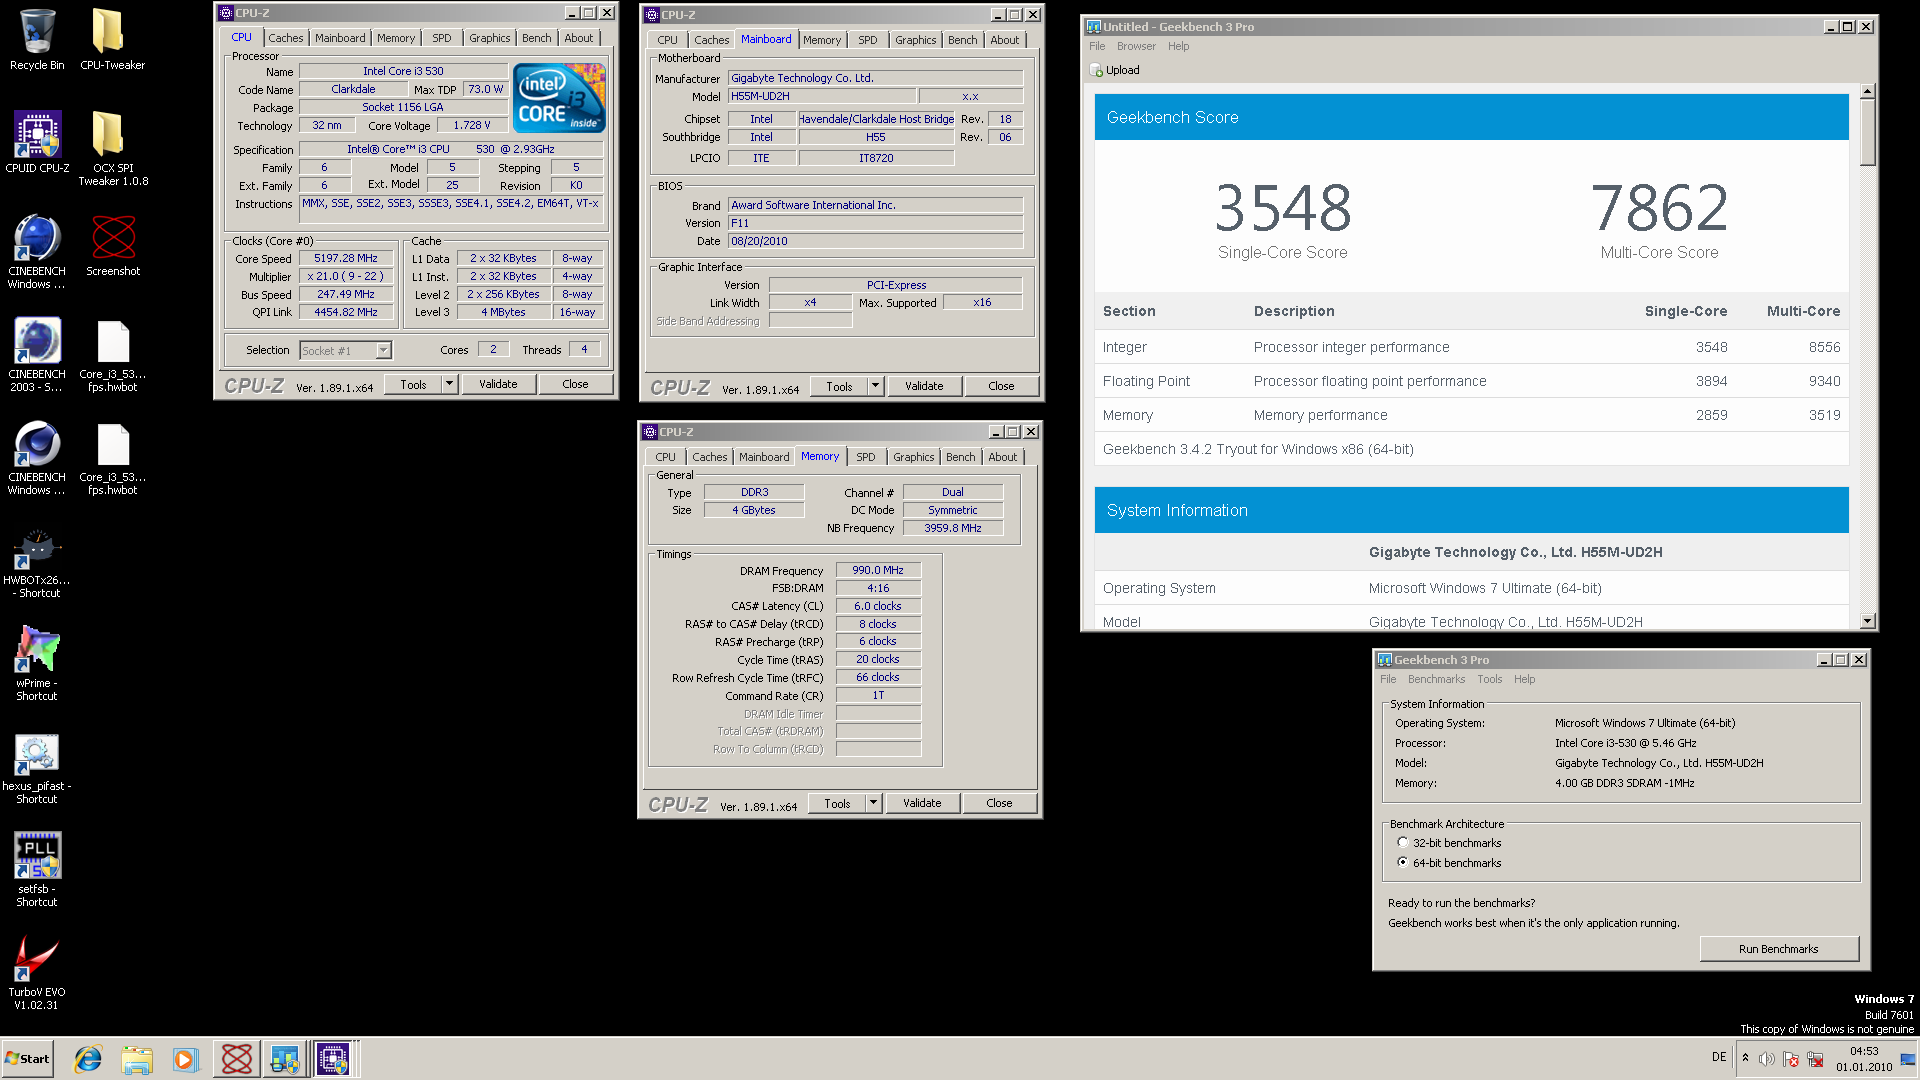Image resolution: width=1920 pixels, height=1080 pixels.
Task: Click Multi-Core Score 7862
Action: (1659, 208)
